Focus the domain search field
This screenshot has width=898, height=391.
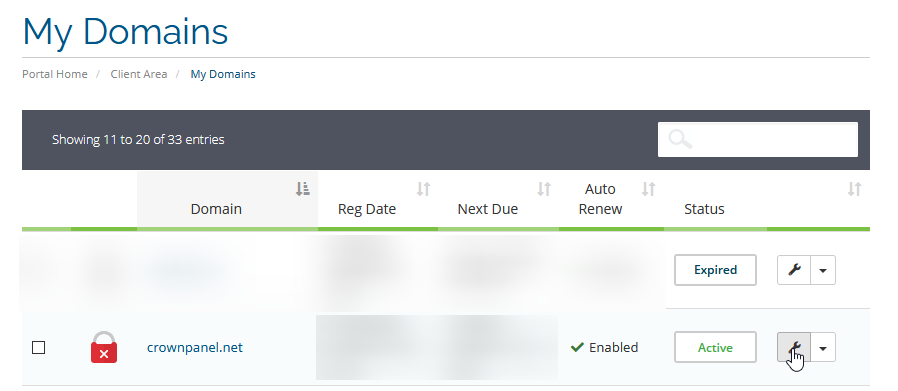(x=758, y=139)
